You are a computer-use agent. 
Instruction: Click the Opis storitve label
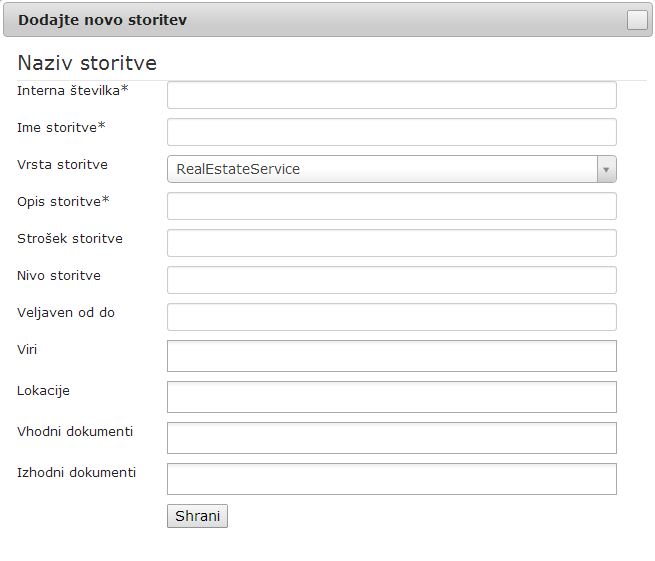click(x=63, y=201)
